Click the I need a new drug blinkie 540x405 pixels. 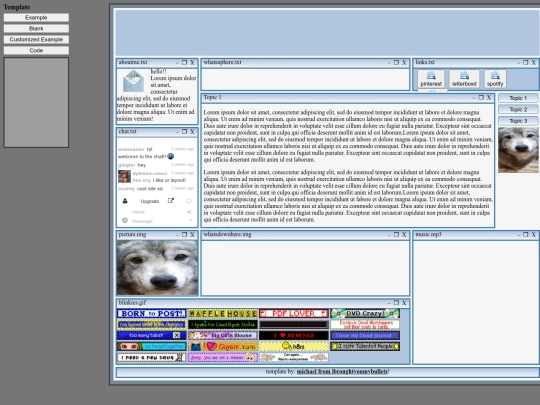(152, 357)
